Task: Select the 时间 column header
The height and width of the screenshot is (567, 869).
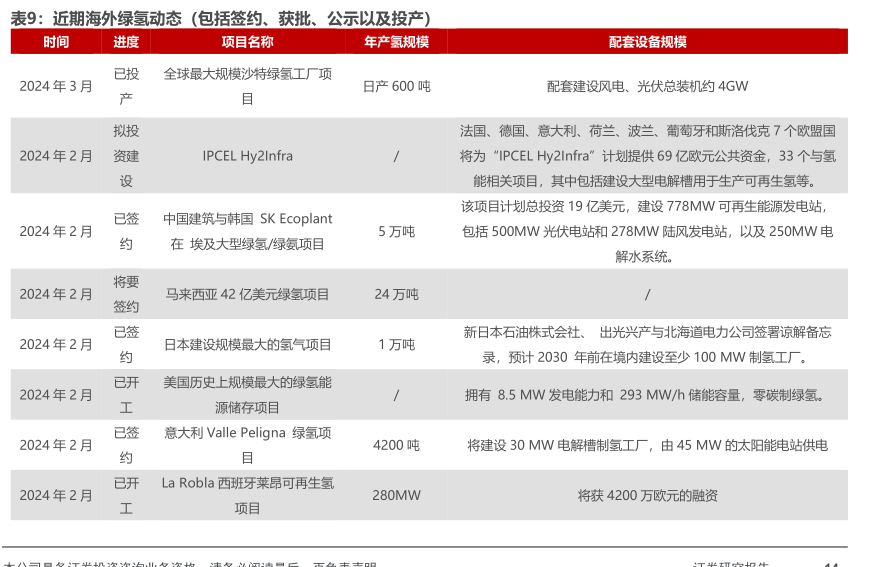Action: (x=56, y=42)
